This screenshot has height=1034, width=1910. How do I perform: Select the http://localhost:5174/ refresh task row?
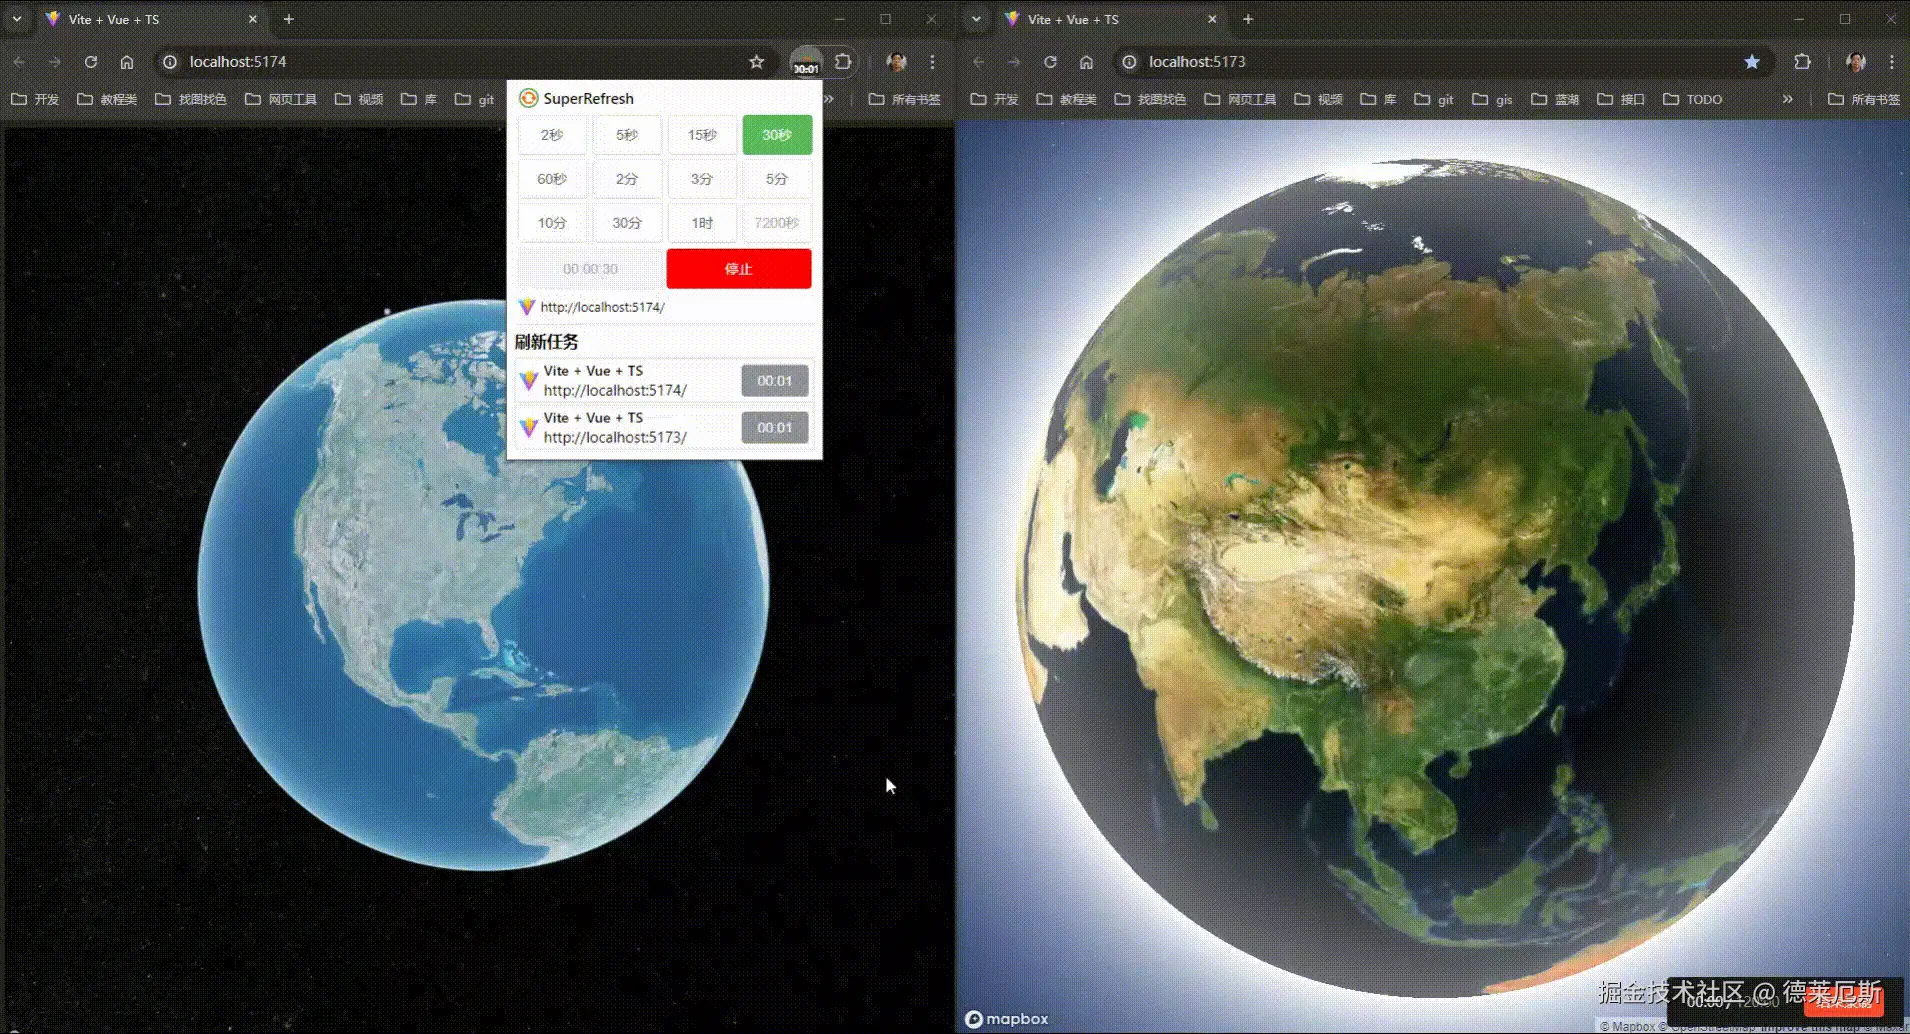664,381
